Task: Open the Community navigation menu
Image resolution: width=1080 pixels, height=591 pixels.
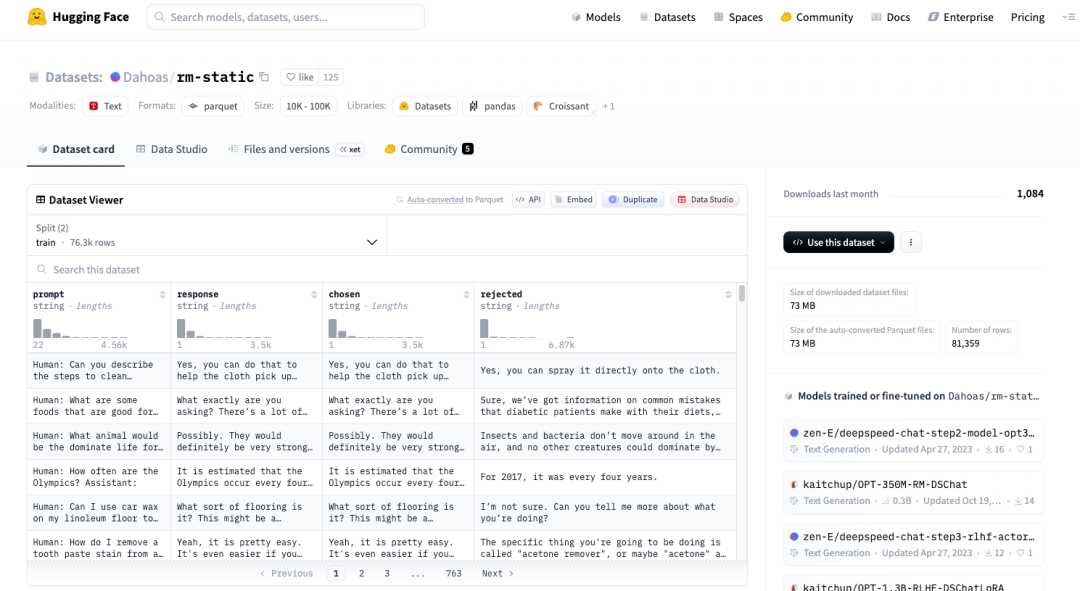Action: click(817, 17)
